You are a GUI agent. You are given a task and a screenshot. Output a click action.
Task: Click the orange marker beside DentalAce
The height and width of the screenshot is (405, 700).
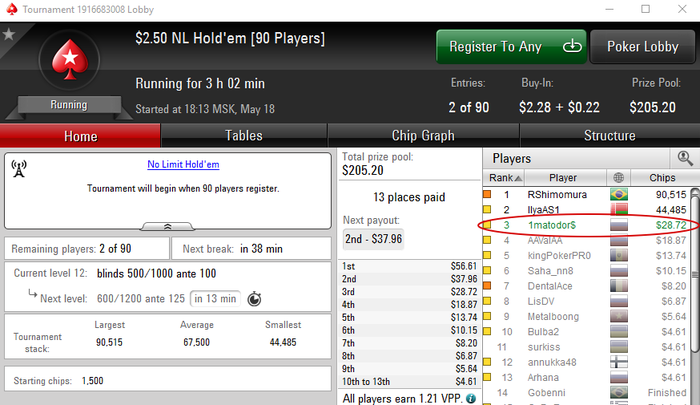click(x=487, y=286)
